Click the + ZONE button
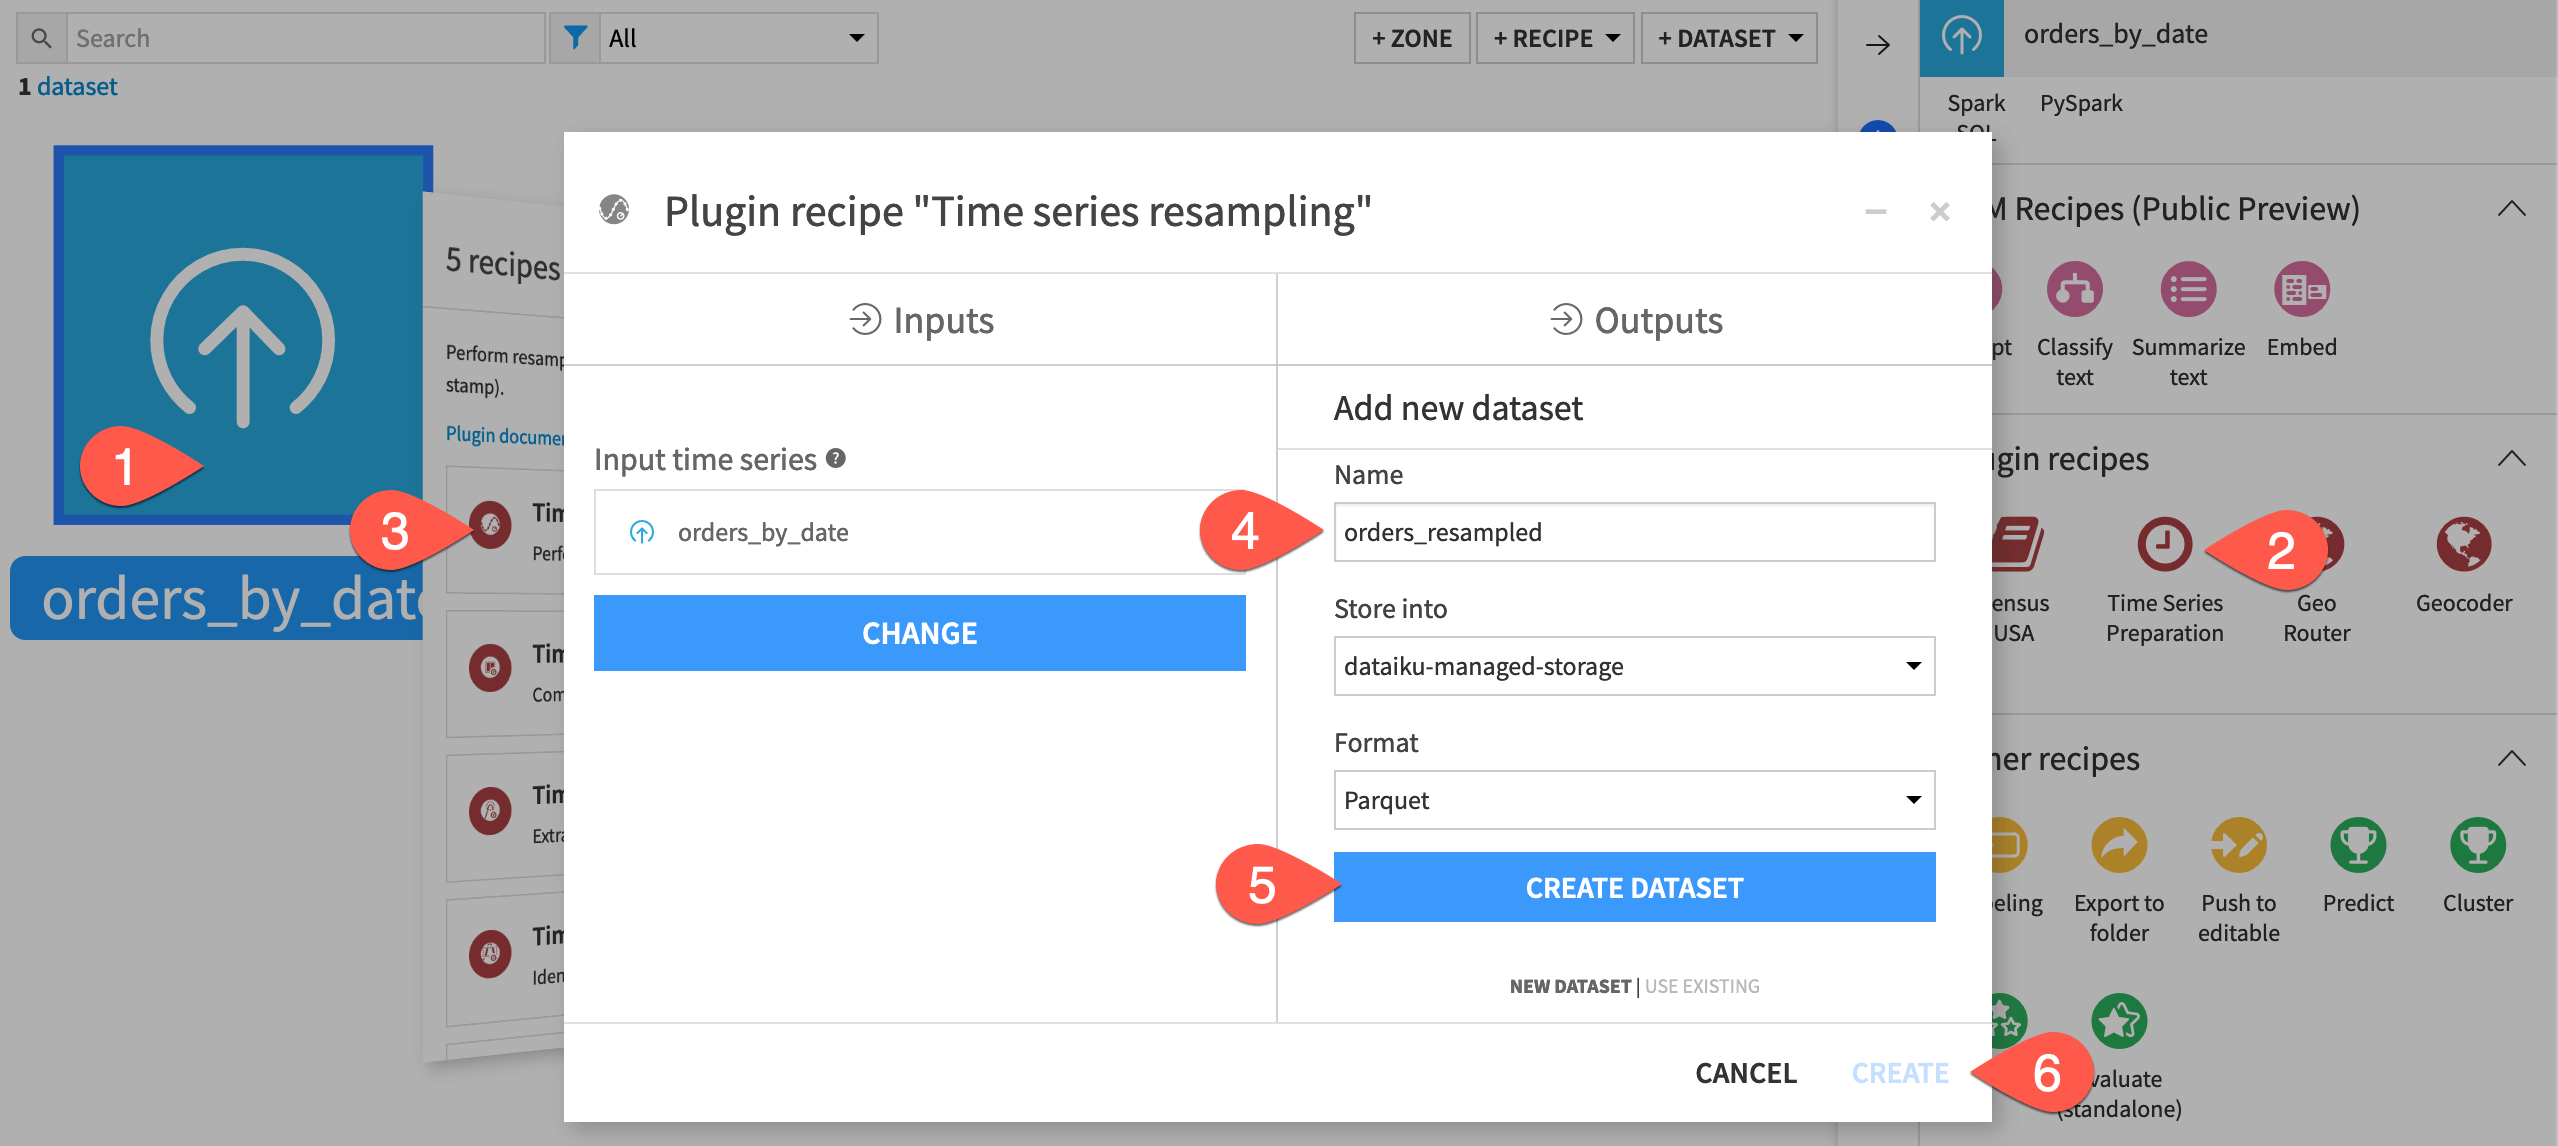 pos(1412,38)
